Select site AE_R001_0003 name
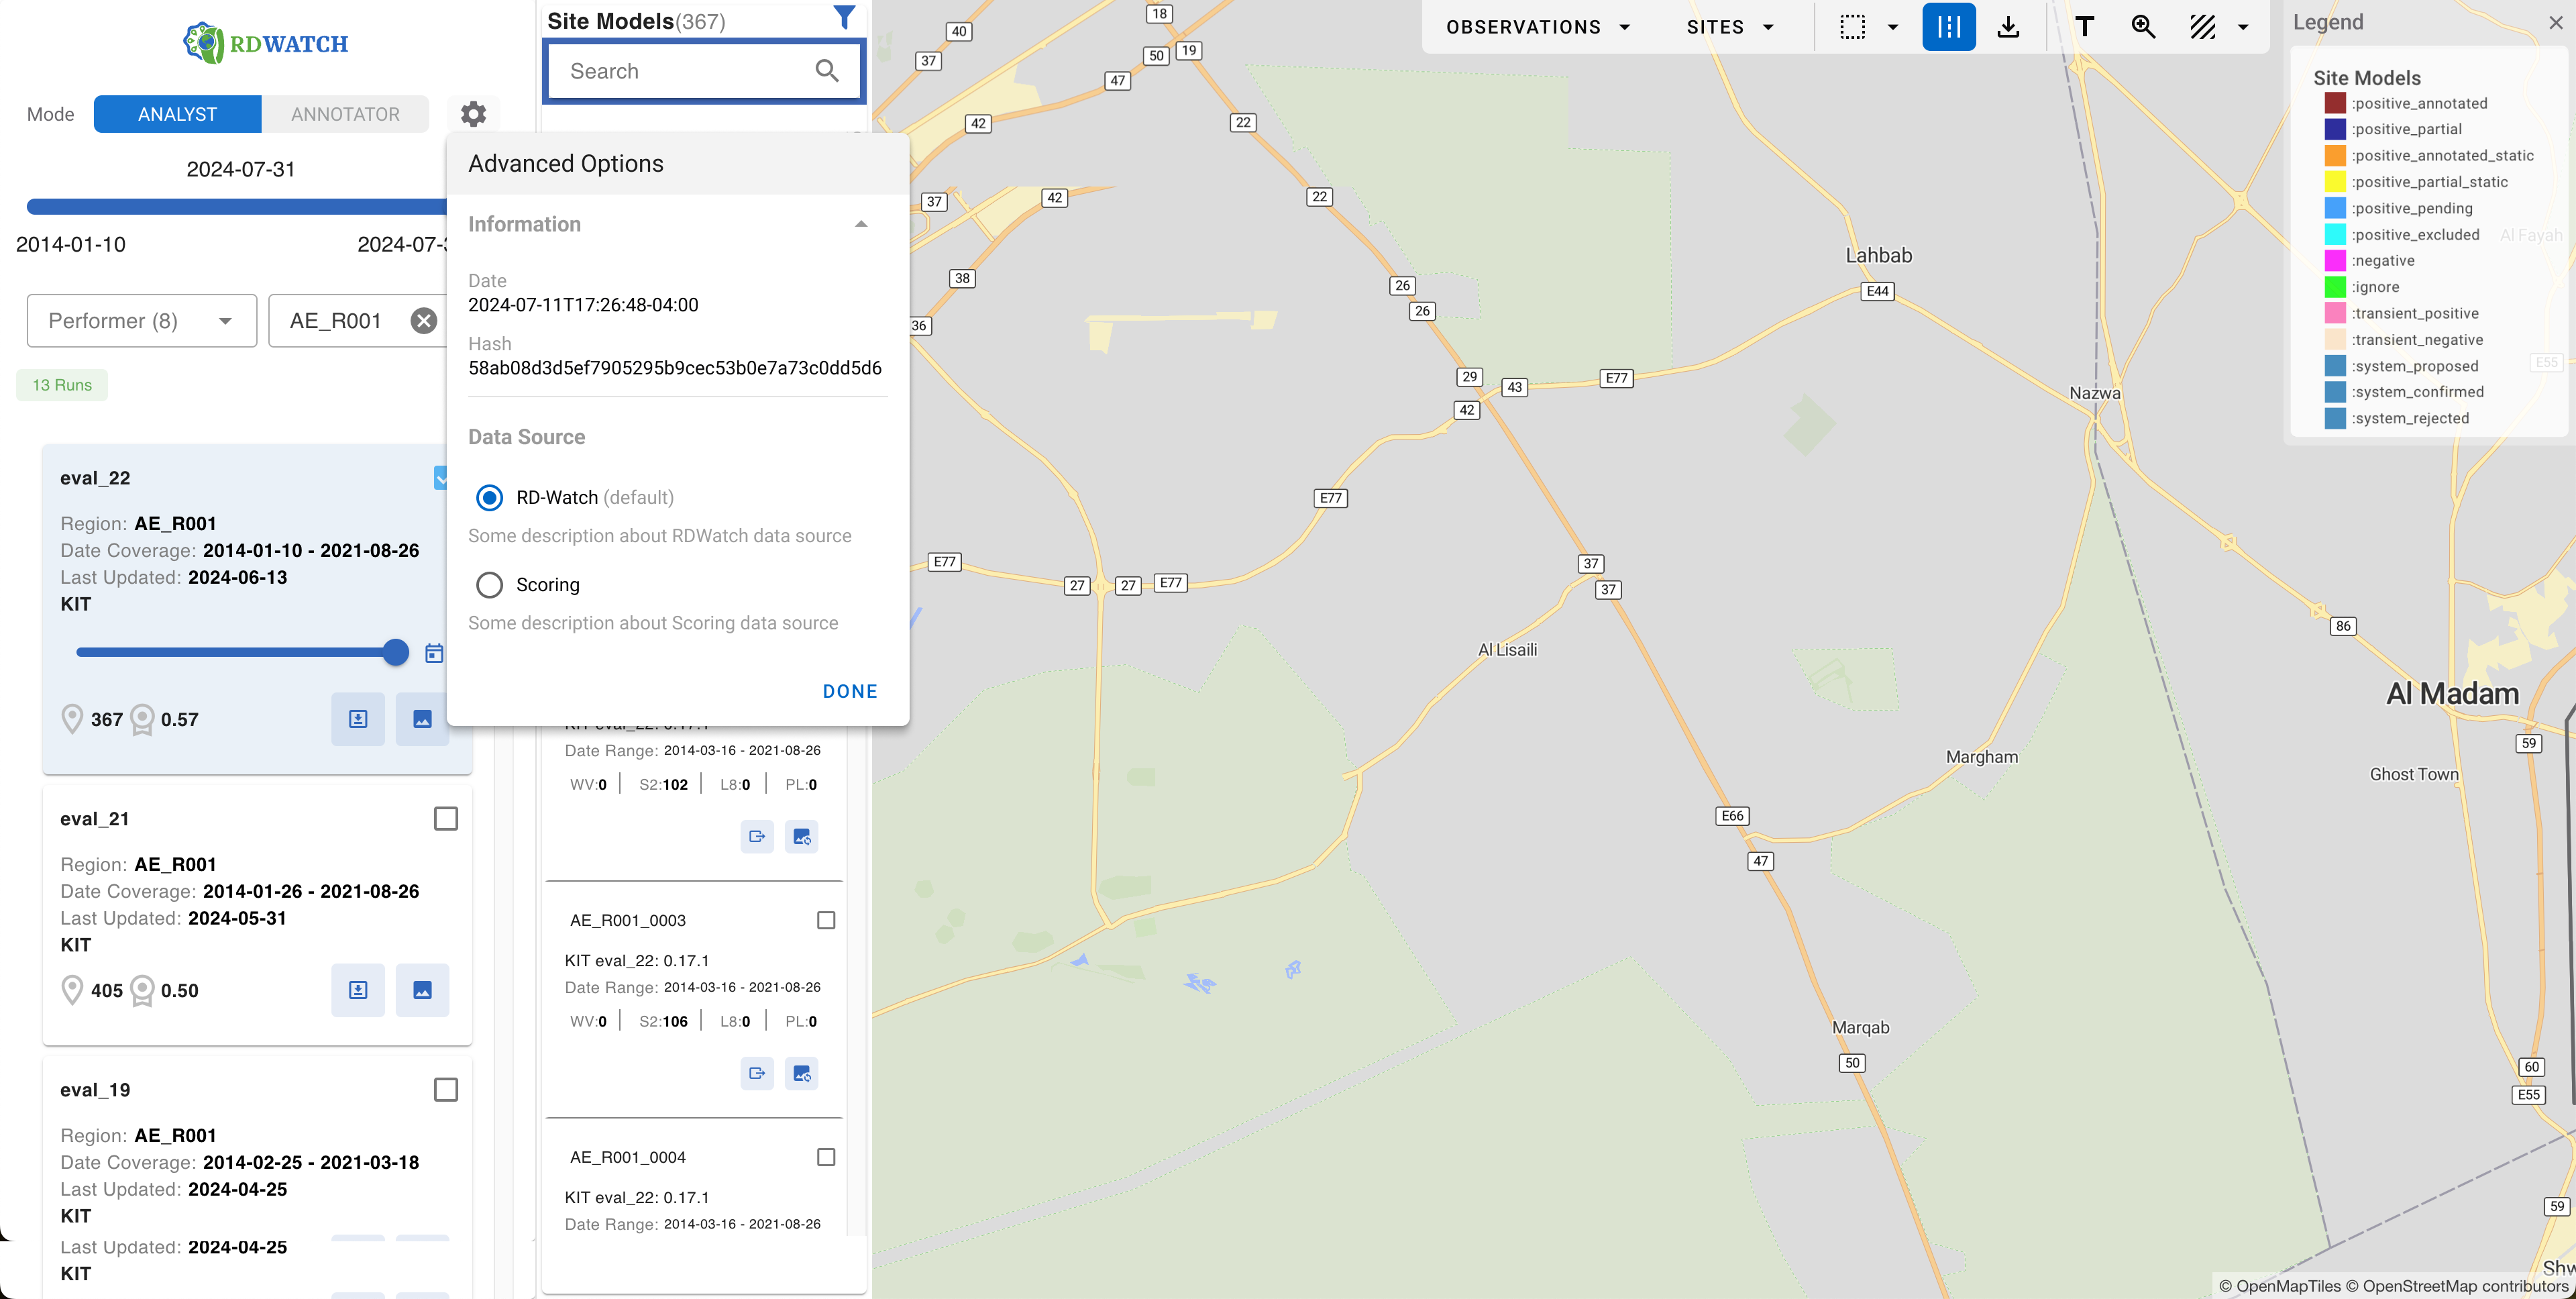 pos(628,920)
